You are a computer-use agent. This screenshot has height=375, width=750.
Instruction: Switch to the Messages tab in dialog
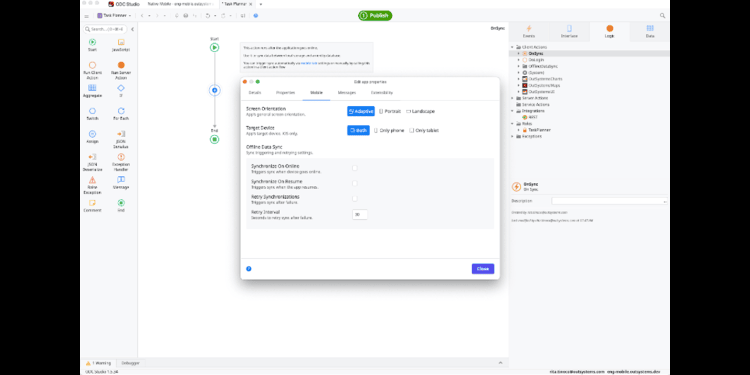pyautogui.click(x=347, y=92)
